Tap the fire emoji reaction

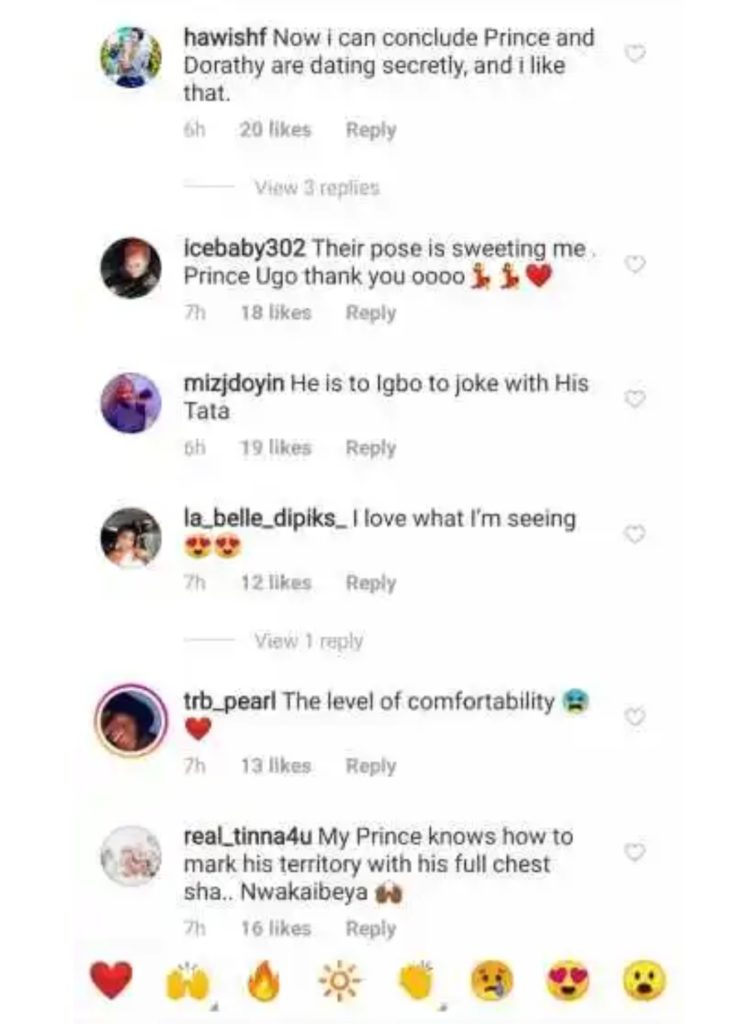click(x=264, y=981)
